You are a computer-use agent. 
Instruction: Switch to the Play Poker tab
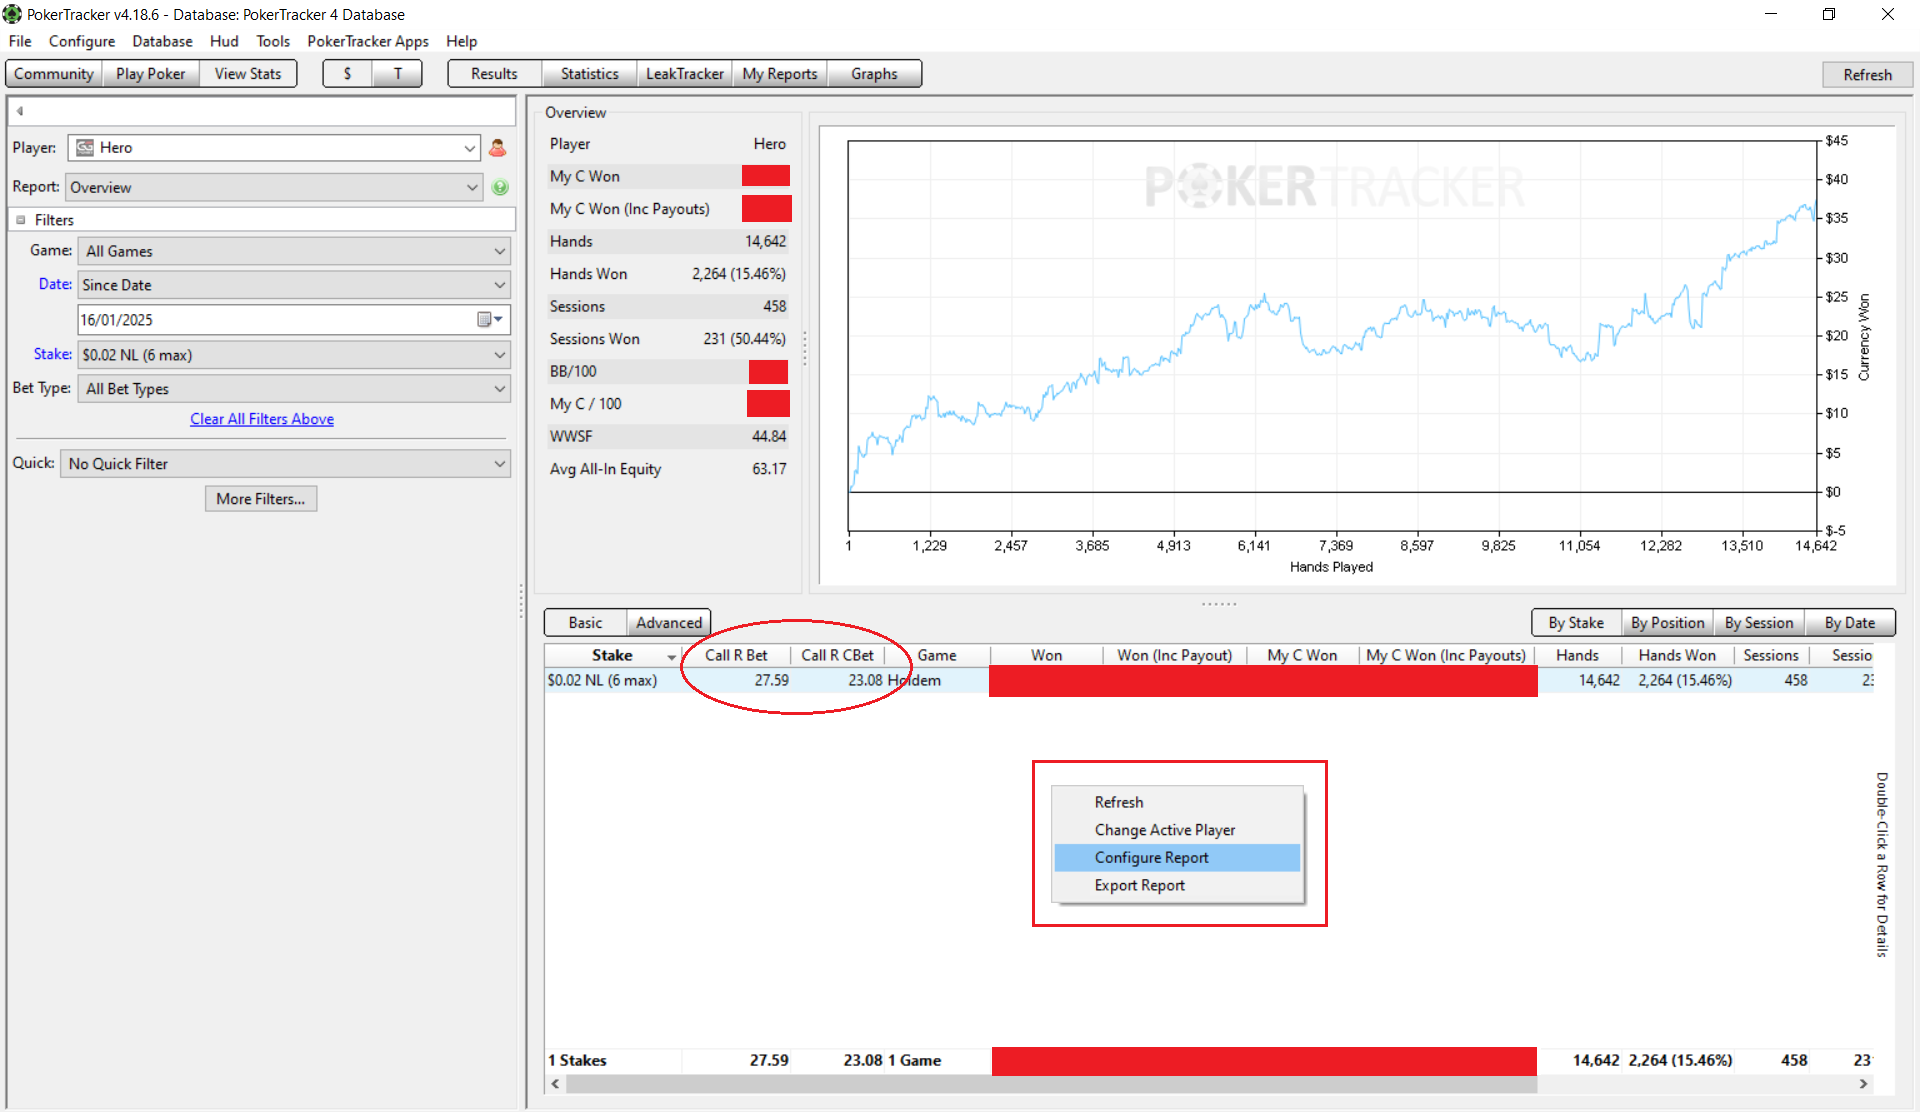pyautogui.click(x=151, y=74)
